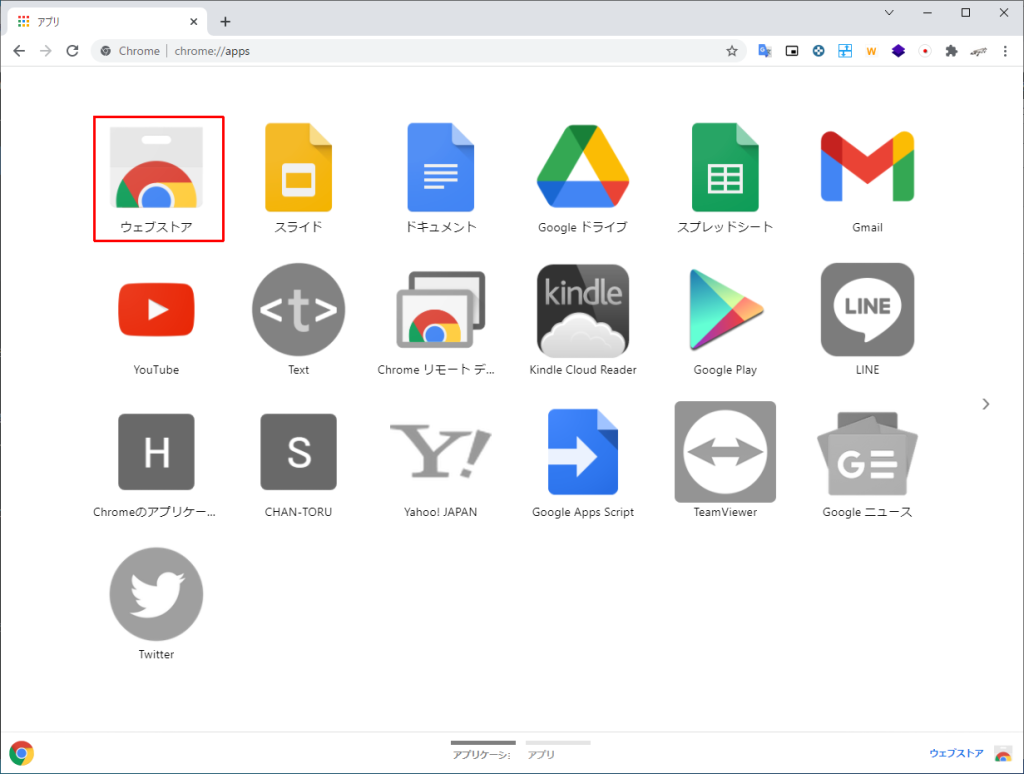
Task: Click the blue circular extension icon
Action: [818, 51]
